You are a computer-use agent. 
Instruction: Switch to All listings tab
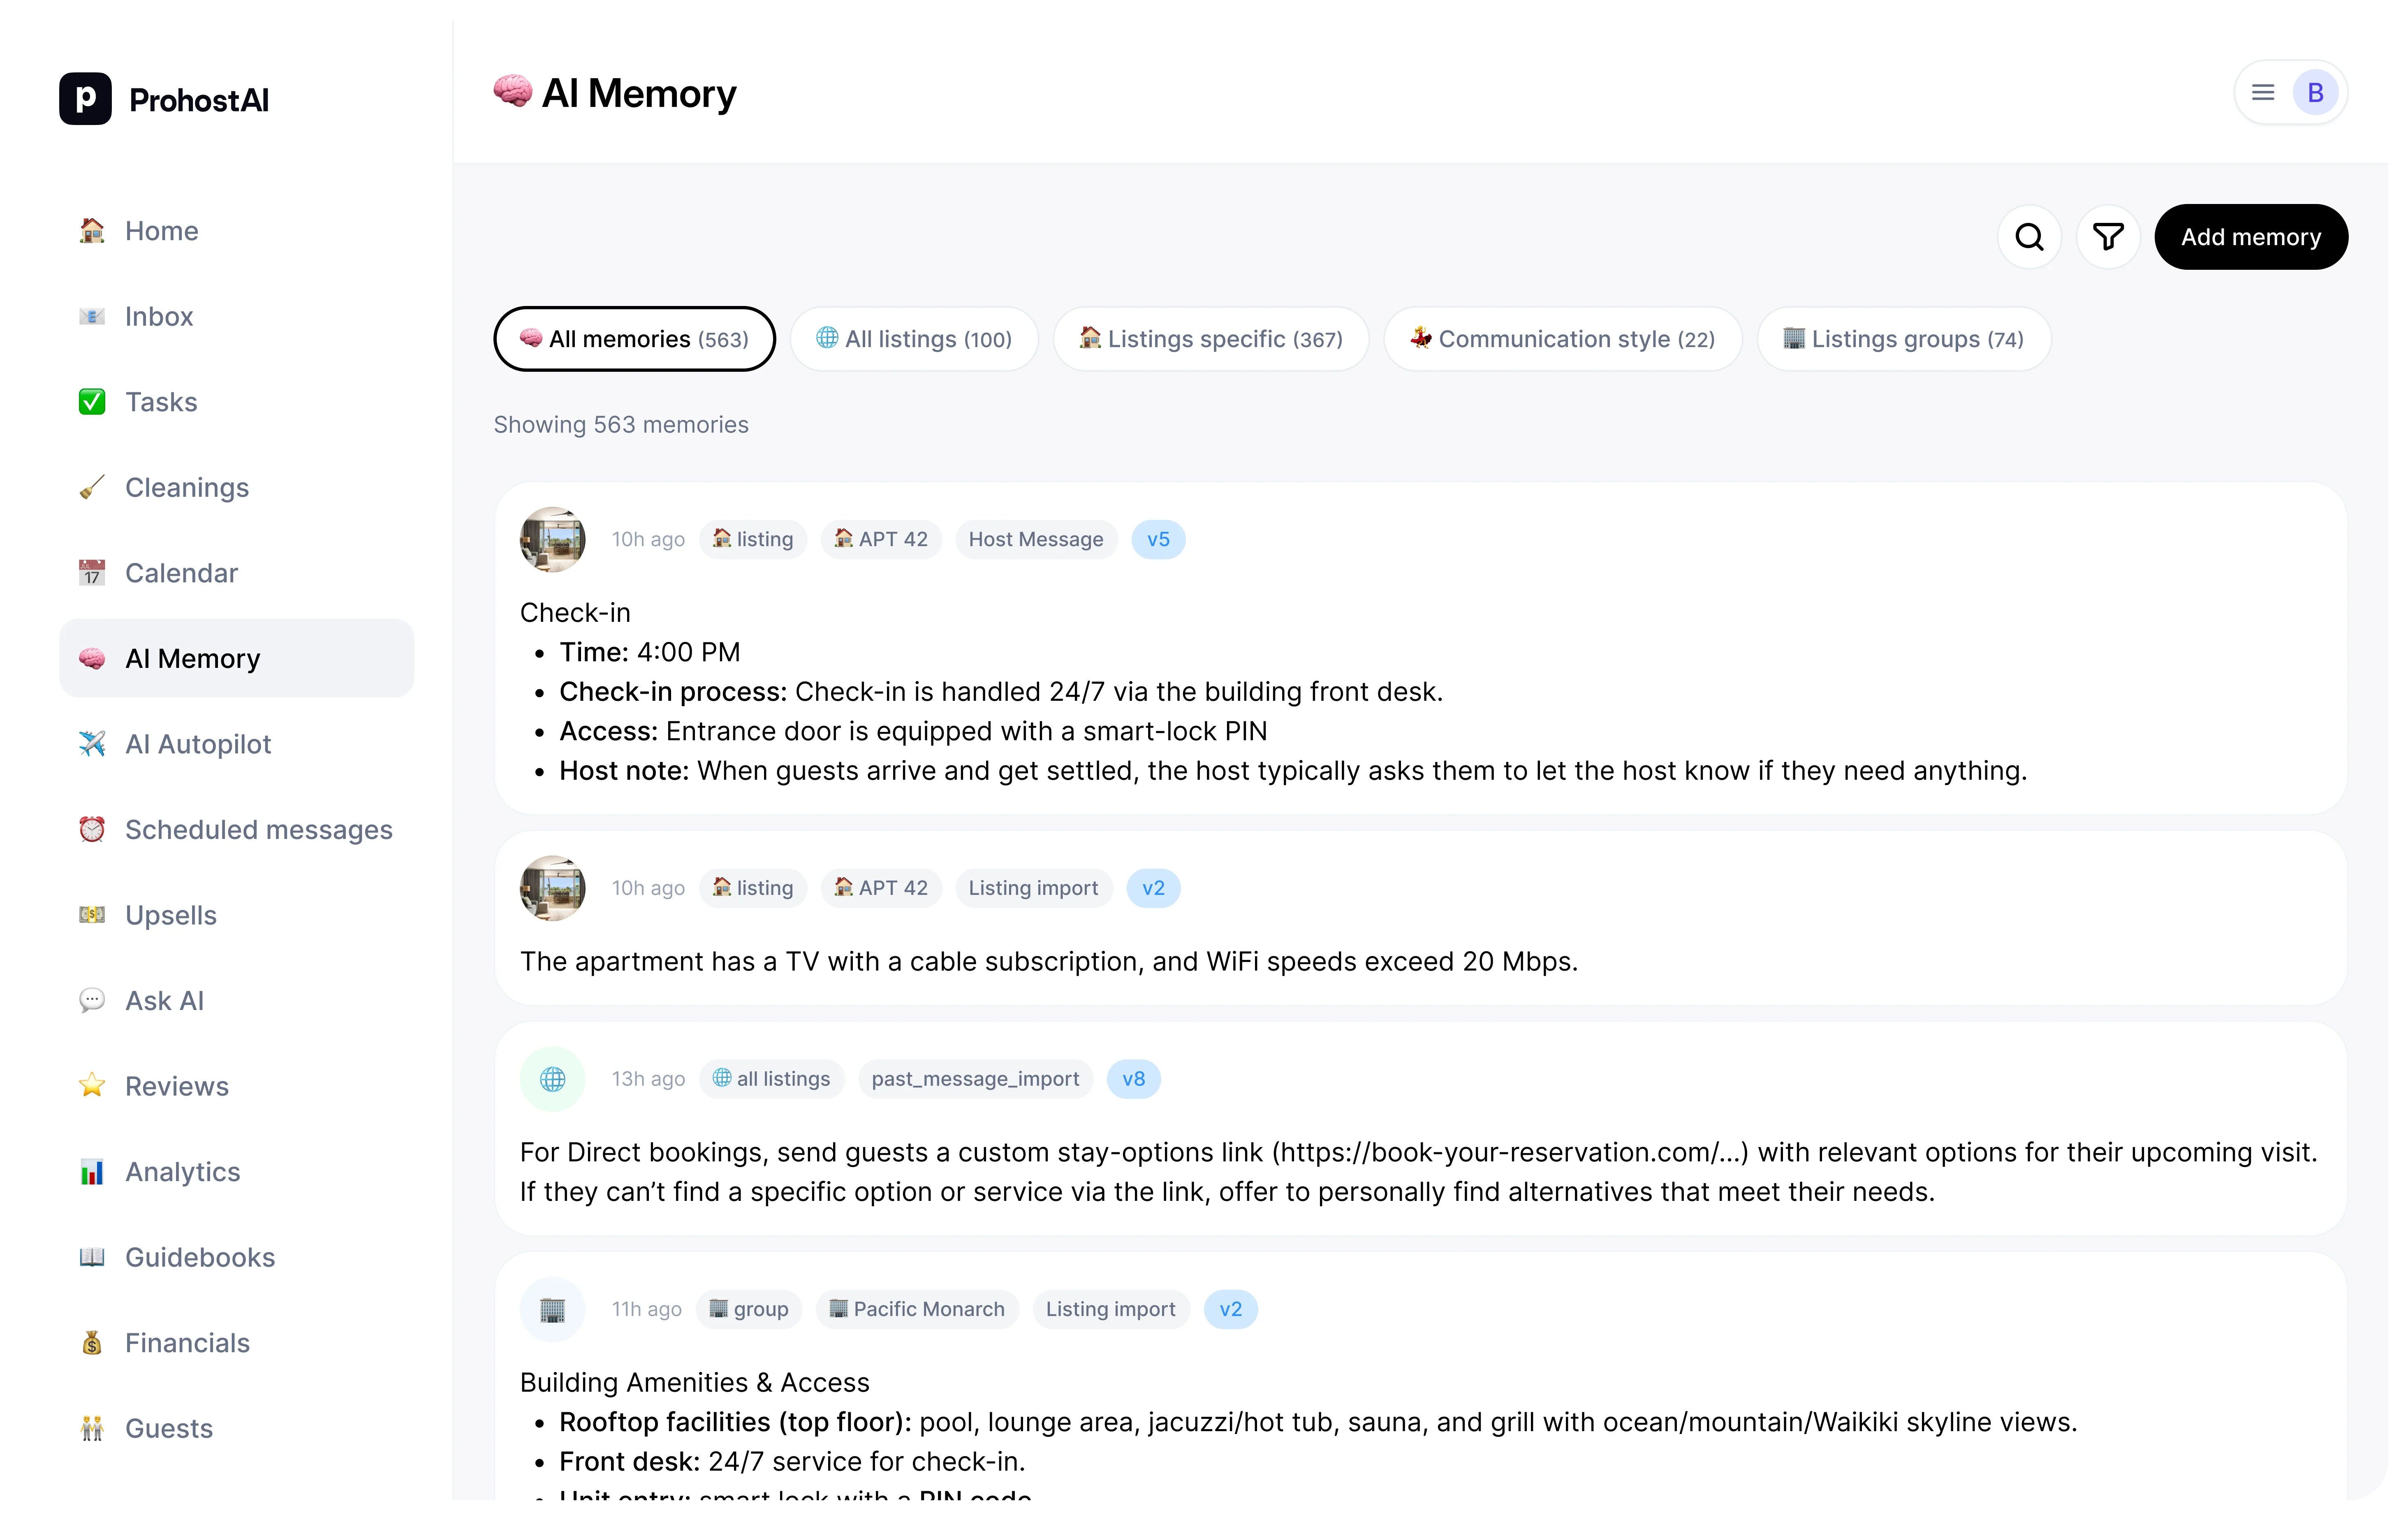[914, 339]
